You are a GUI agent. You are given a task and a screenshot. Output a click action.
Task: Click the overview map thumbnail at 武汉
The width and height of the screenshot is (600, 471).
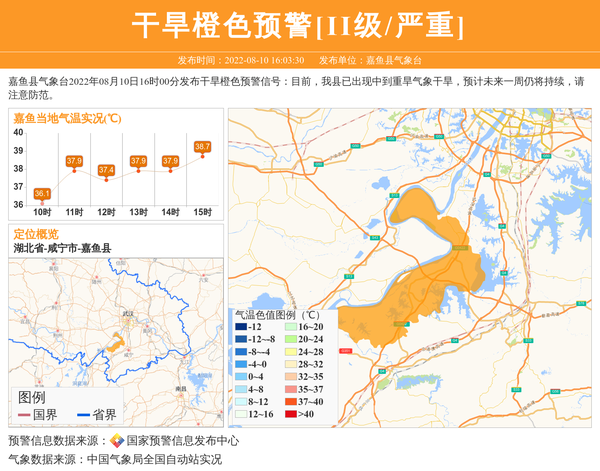[126, 318]
